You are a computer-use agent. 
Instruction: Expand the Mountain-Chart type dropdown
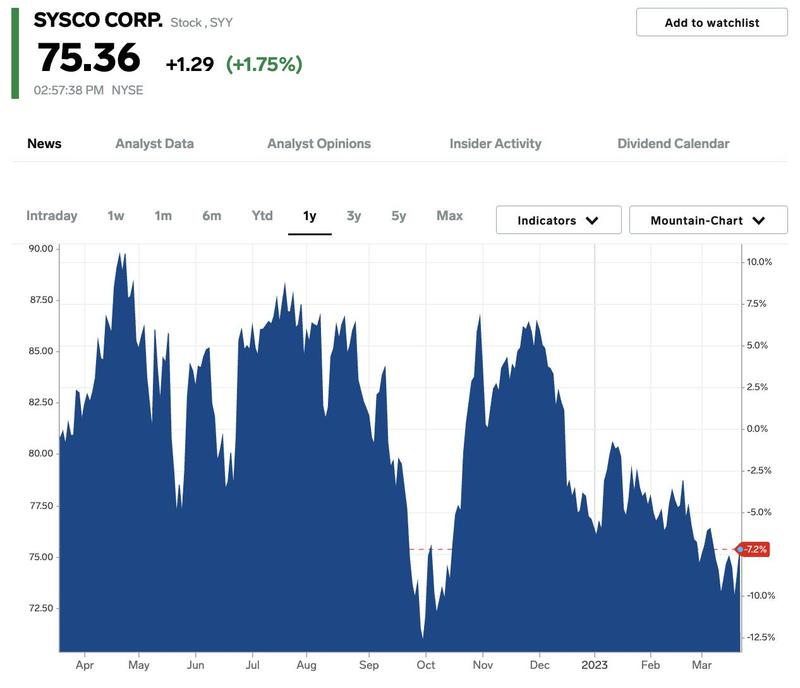point(708,220)
